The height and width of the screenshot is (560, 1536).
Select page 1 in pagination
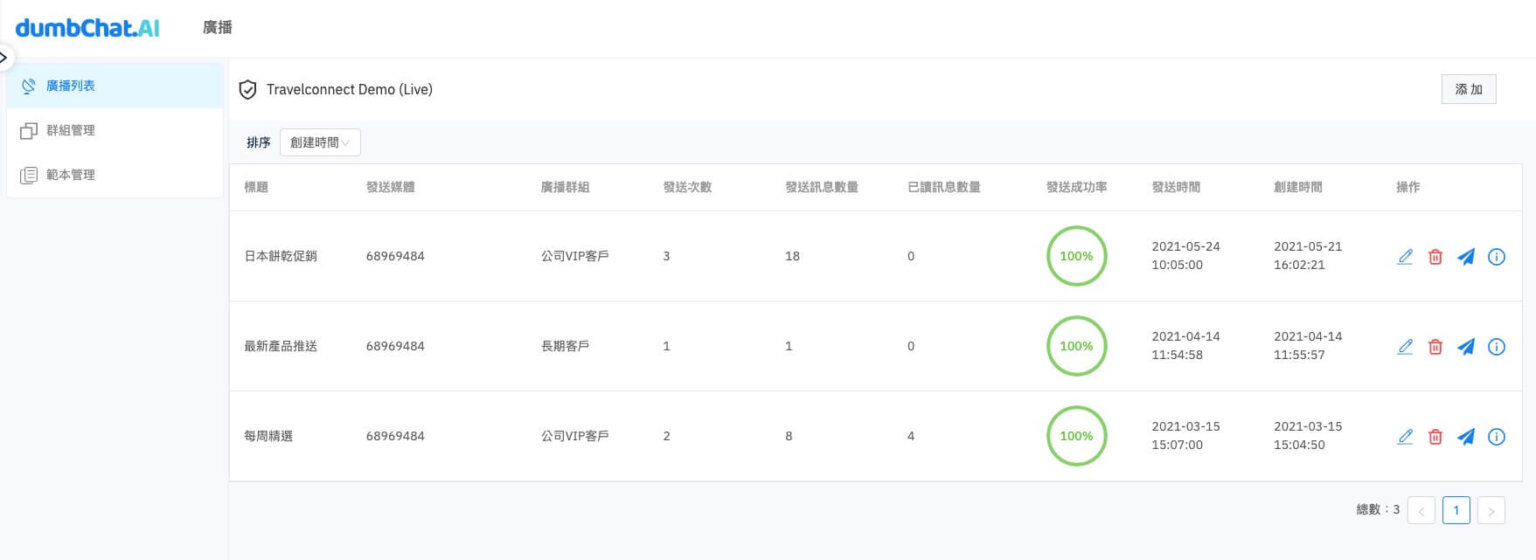click(x=1456, y=511)
